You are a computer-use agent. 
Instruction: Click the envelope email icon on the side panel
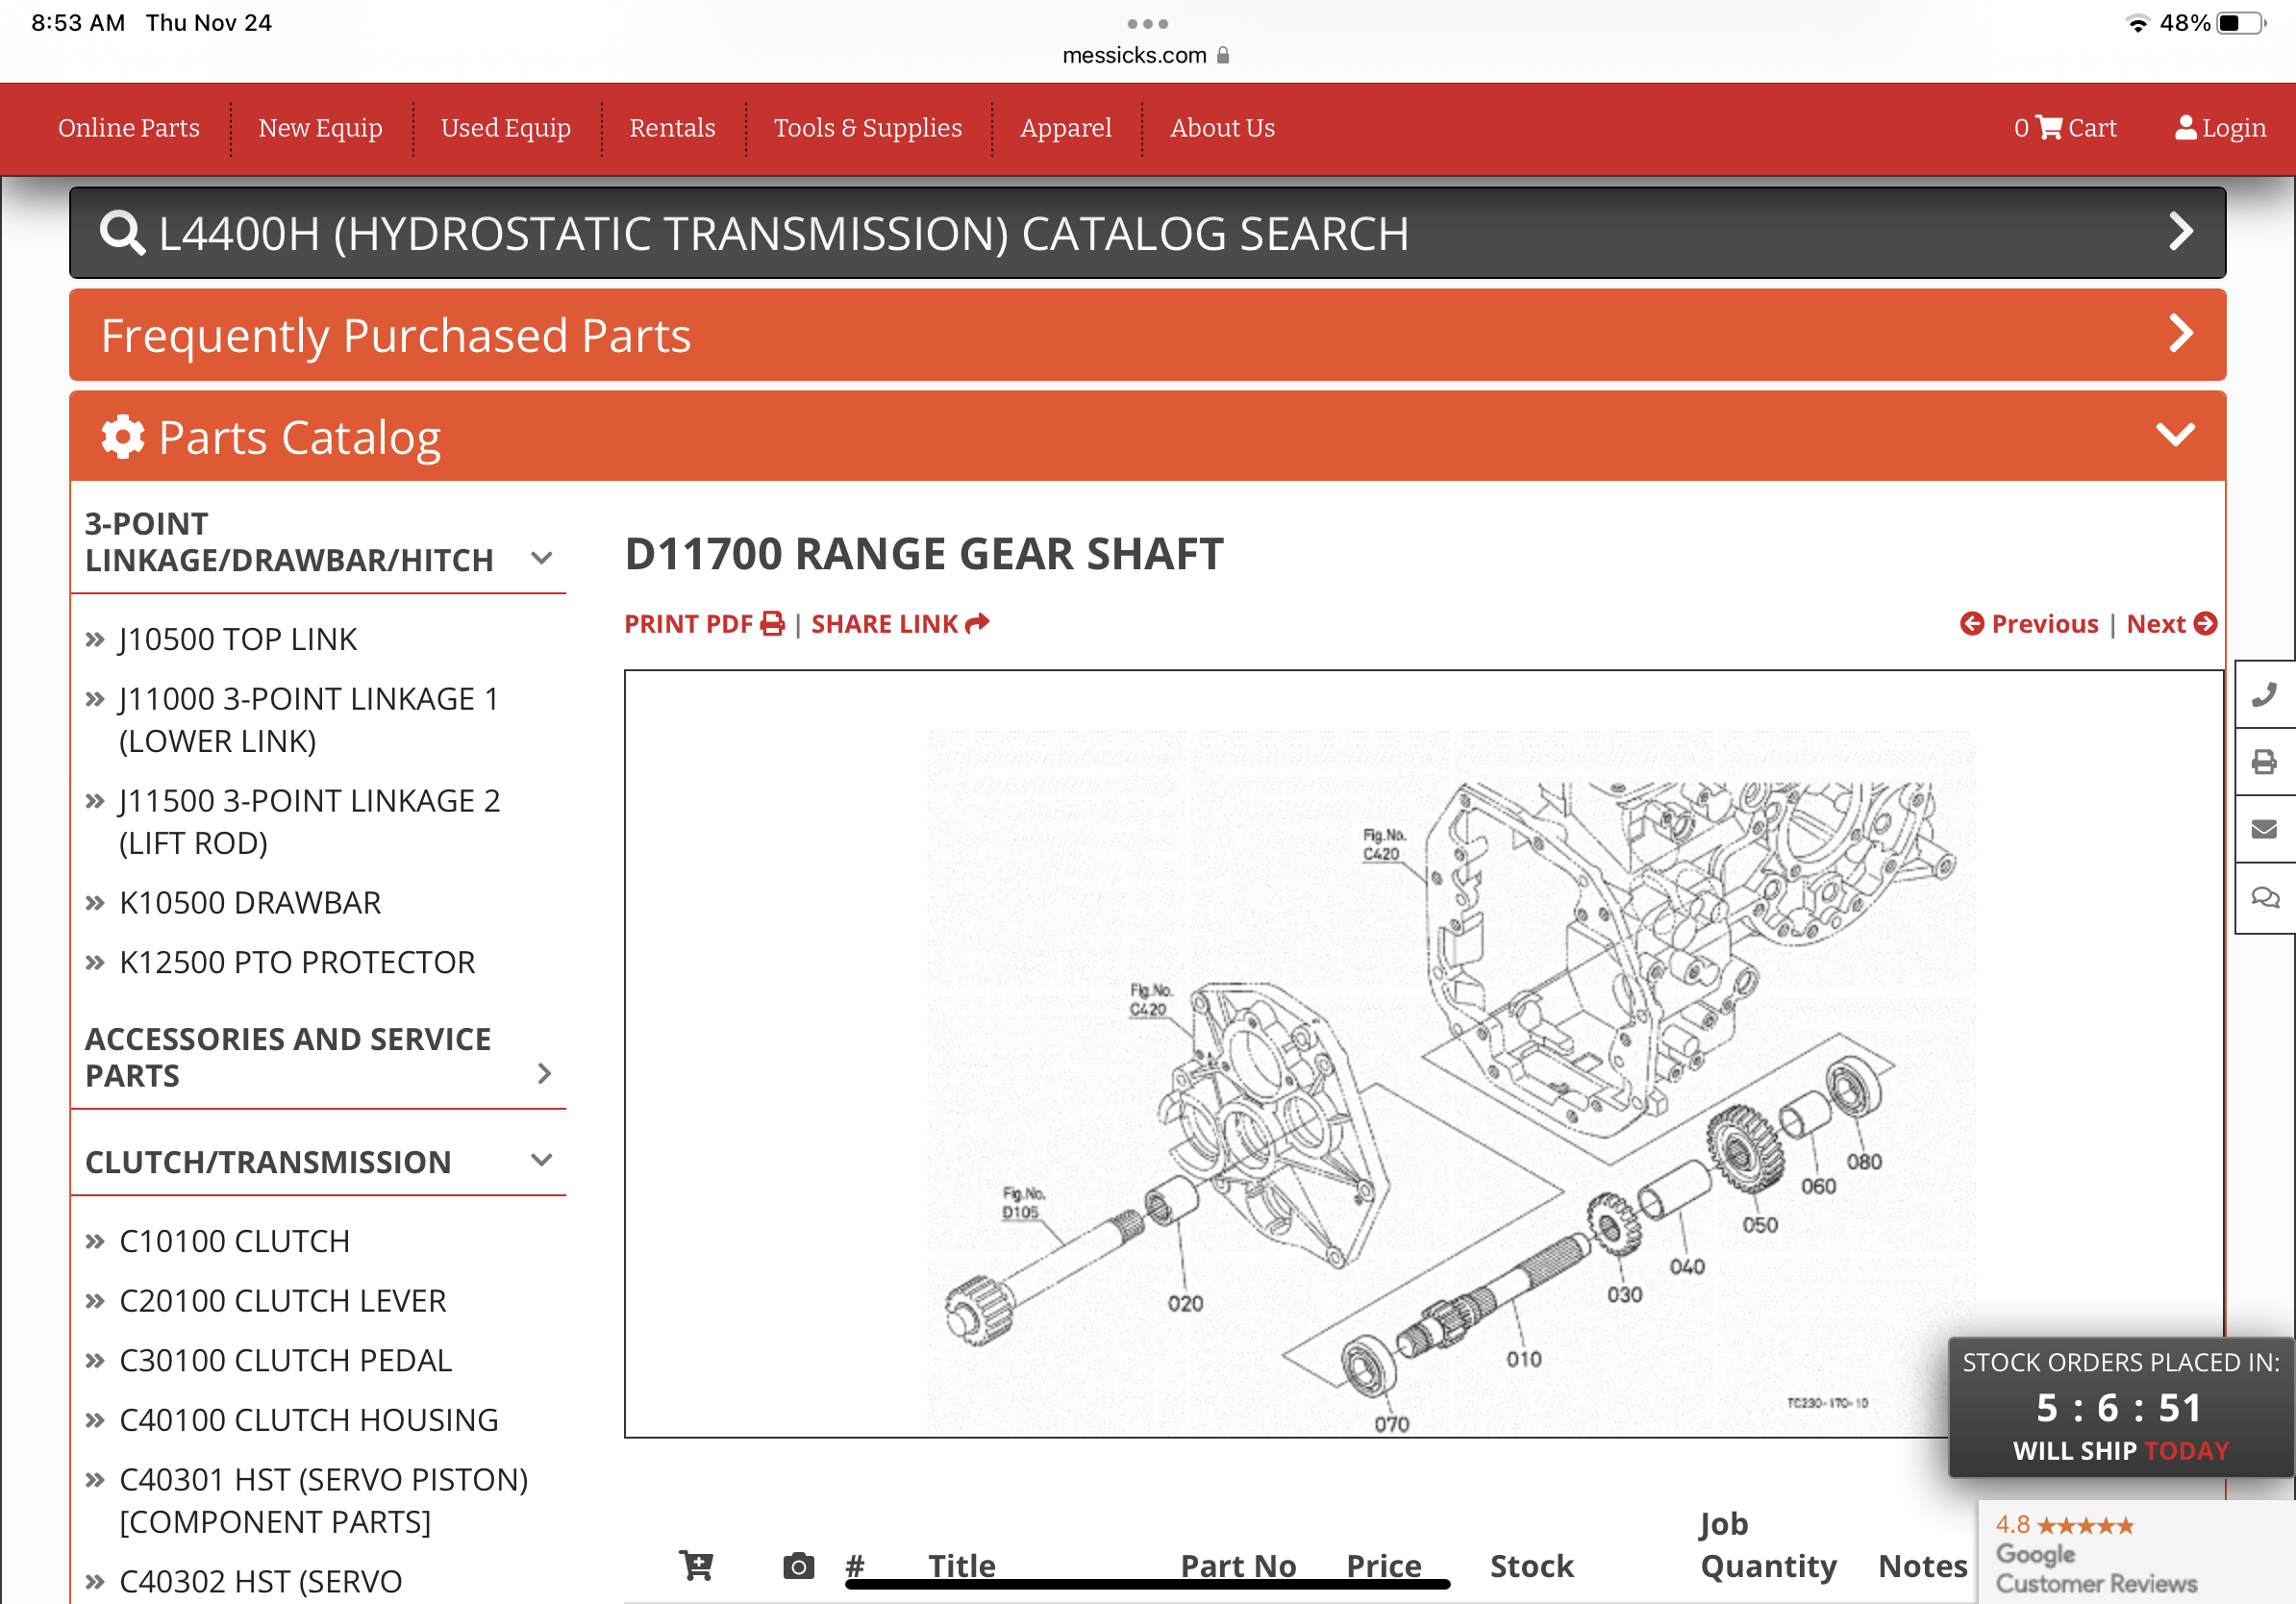click(x=2264, y=829)
